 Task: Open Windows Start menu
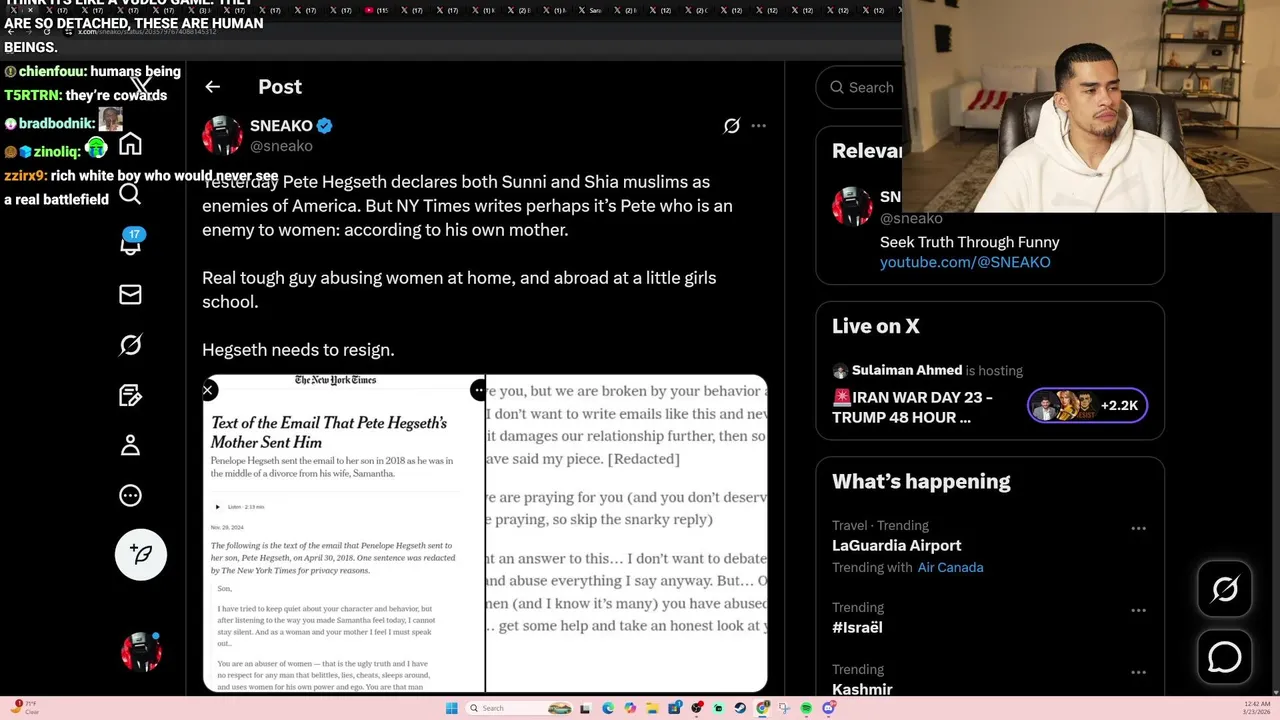pos(452,708)
